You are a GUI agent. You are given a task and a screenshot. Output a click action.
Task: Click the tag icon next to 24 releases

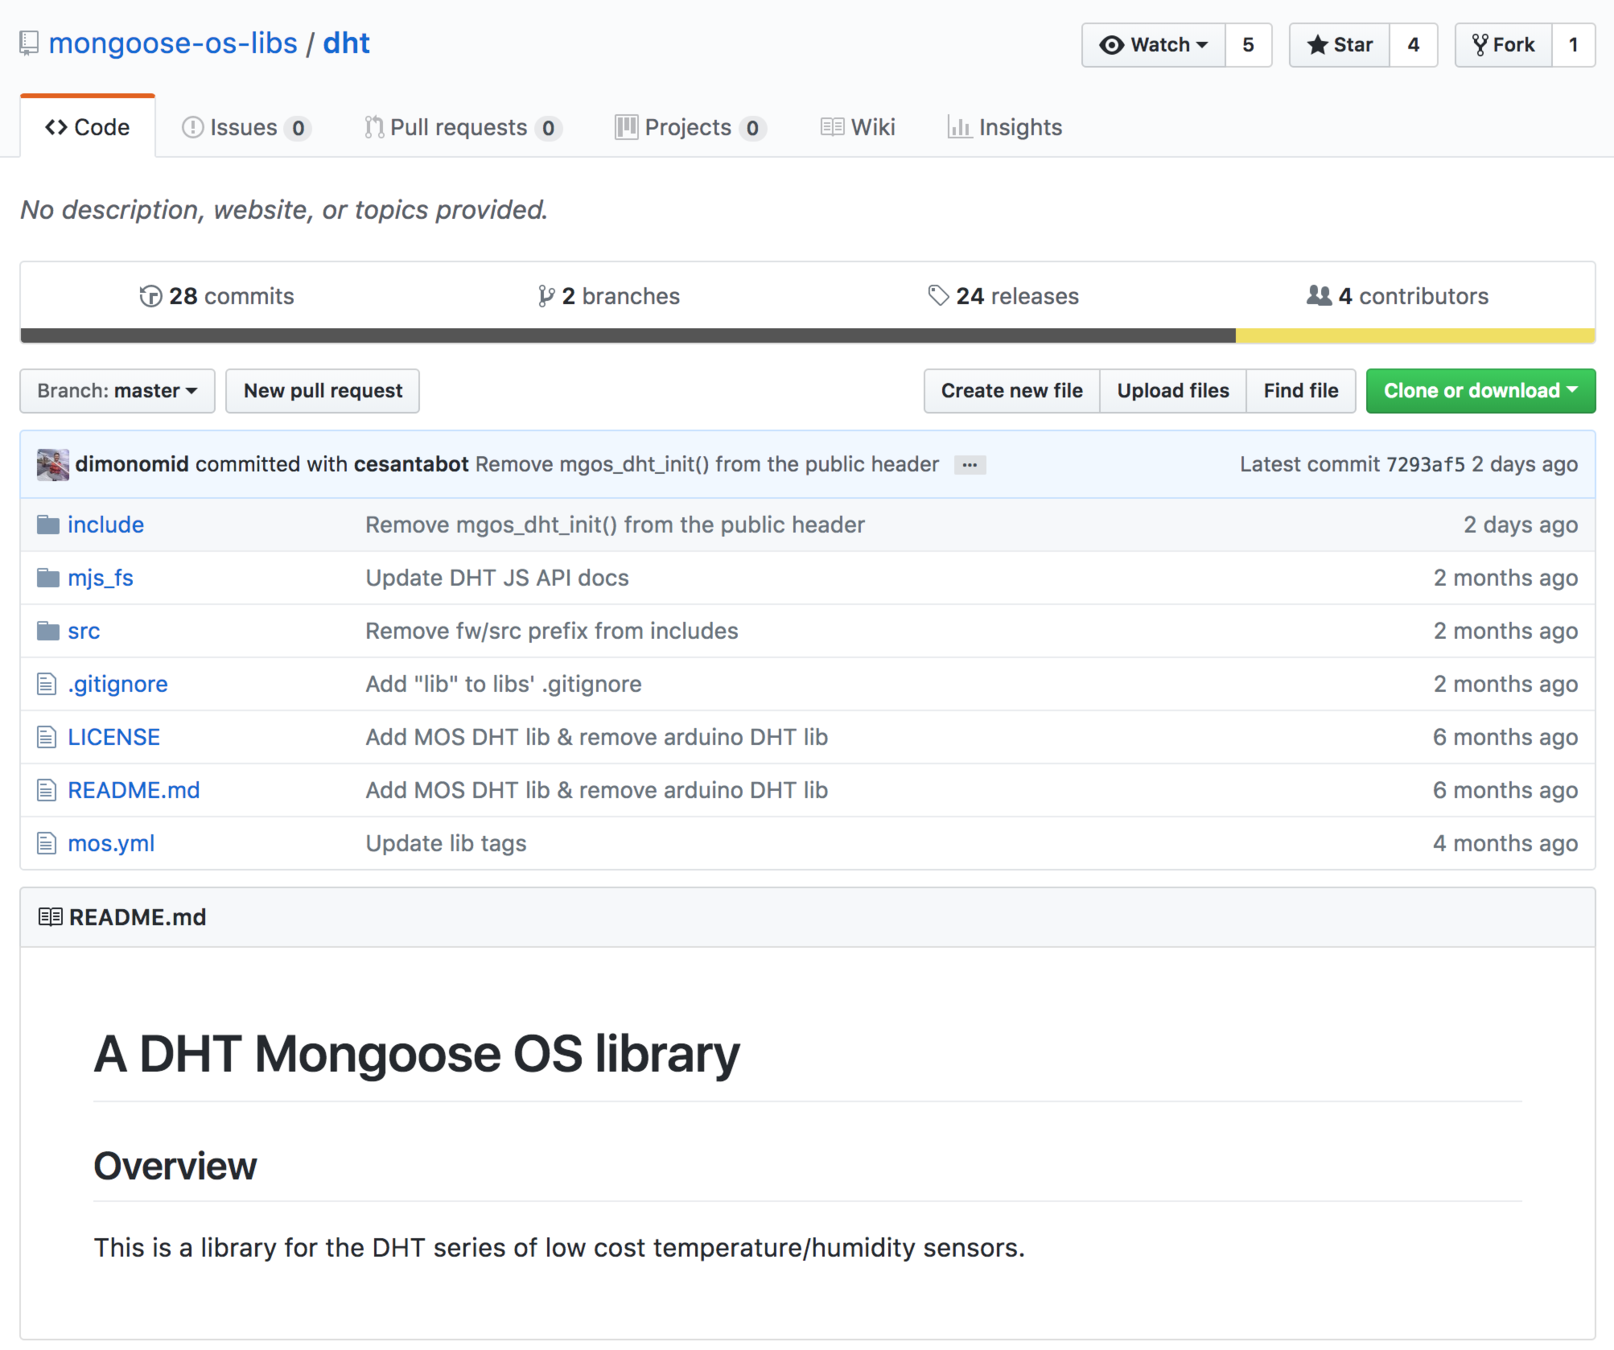(x=938, y=296)
